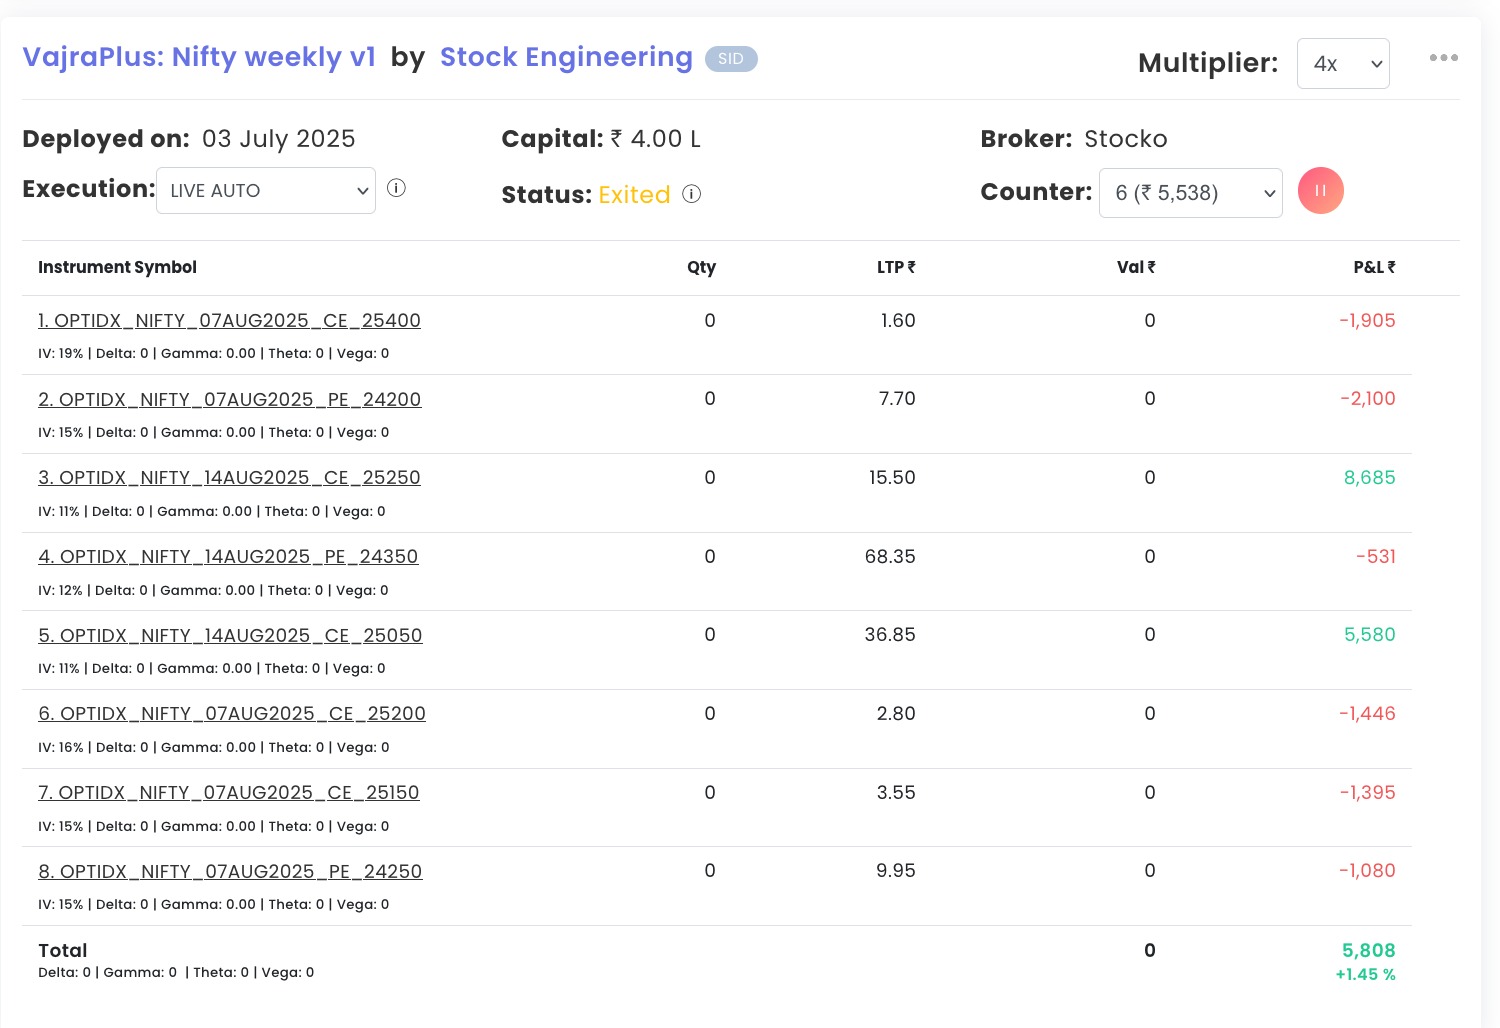
Task: Click the SID badge
Action: pyautogui.click(x=731, y=59)
